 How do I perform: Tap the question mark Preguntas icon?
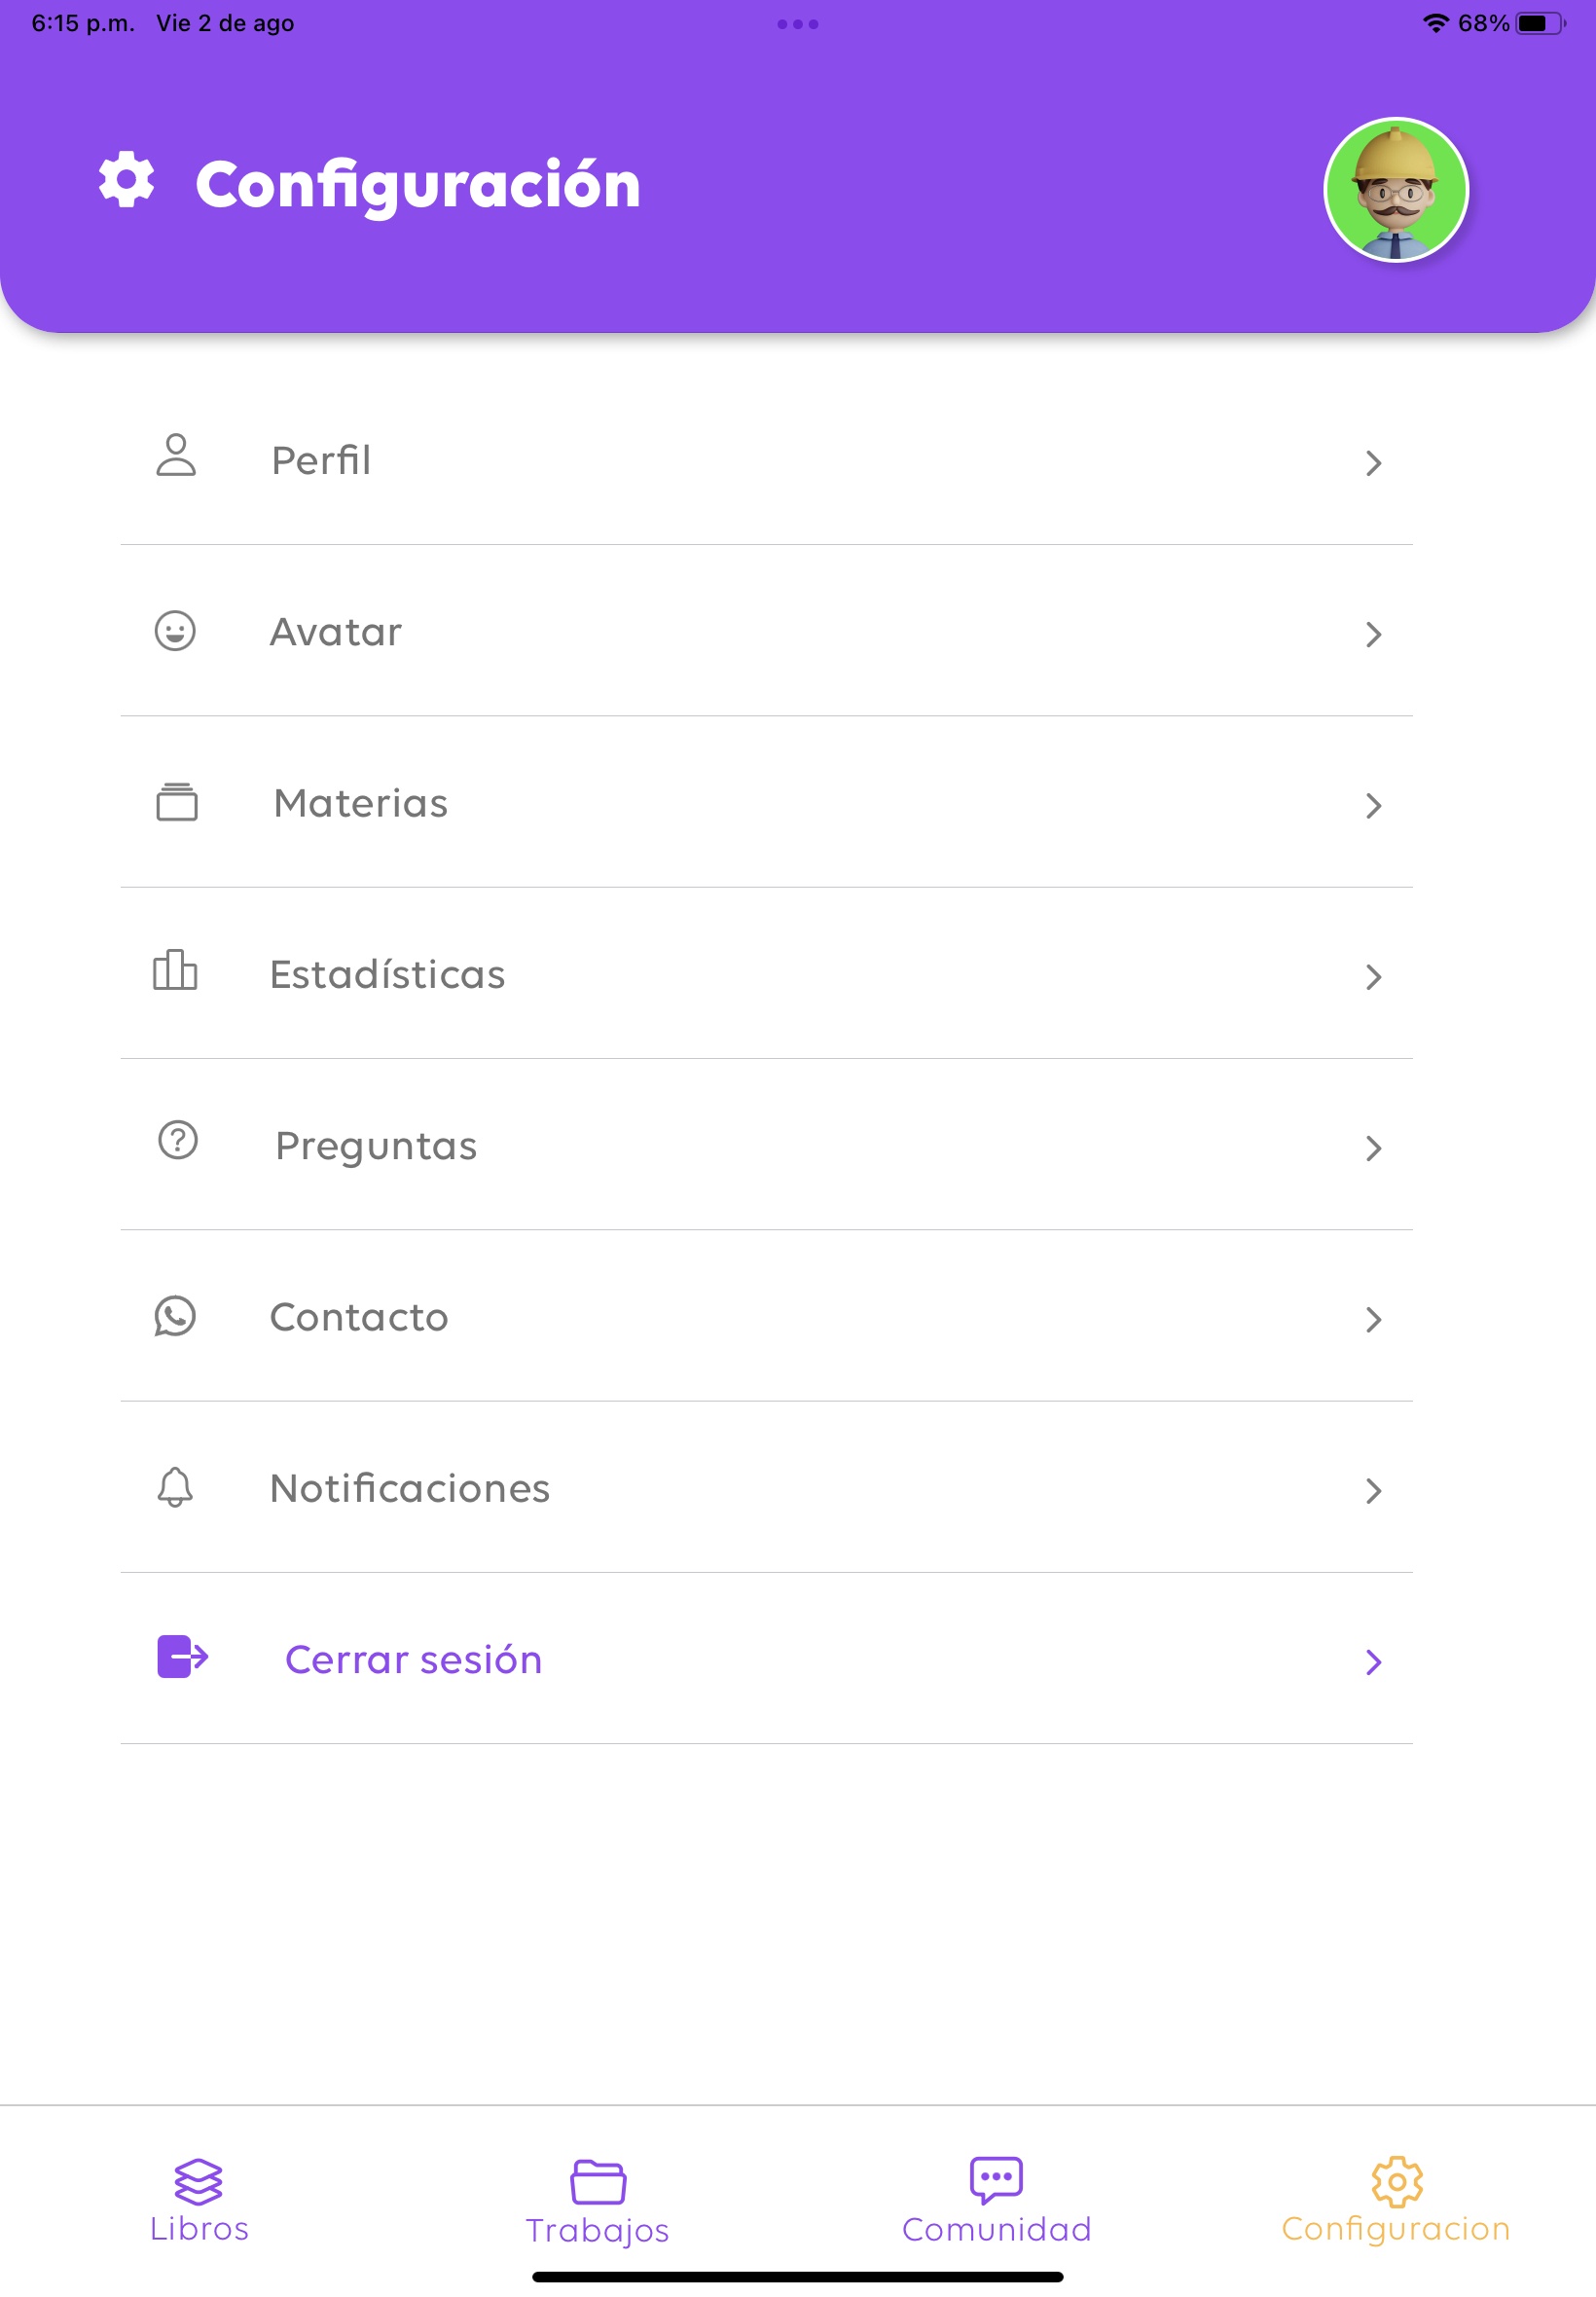coord(178,1140)
